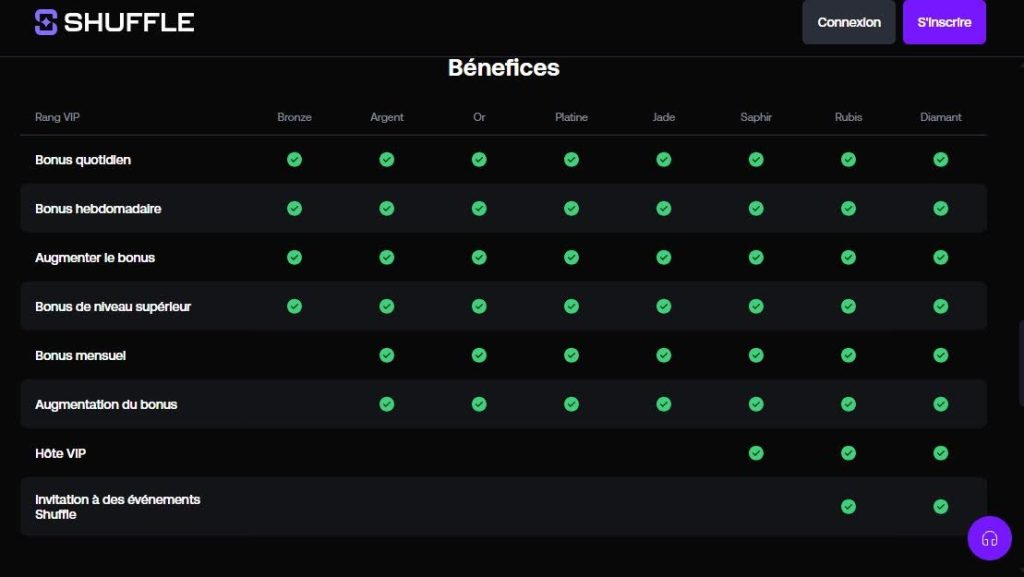Click the Argent checkmark for Bonus mensuel
This screenshot has height=577, width=1024.
click(387, 355)
